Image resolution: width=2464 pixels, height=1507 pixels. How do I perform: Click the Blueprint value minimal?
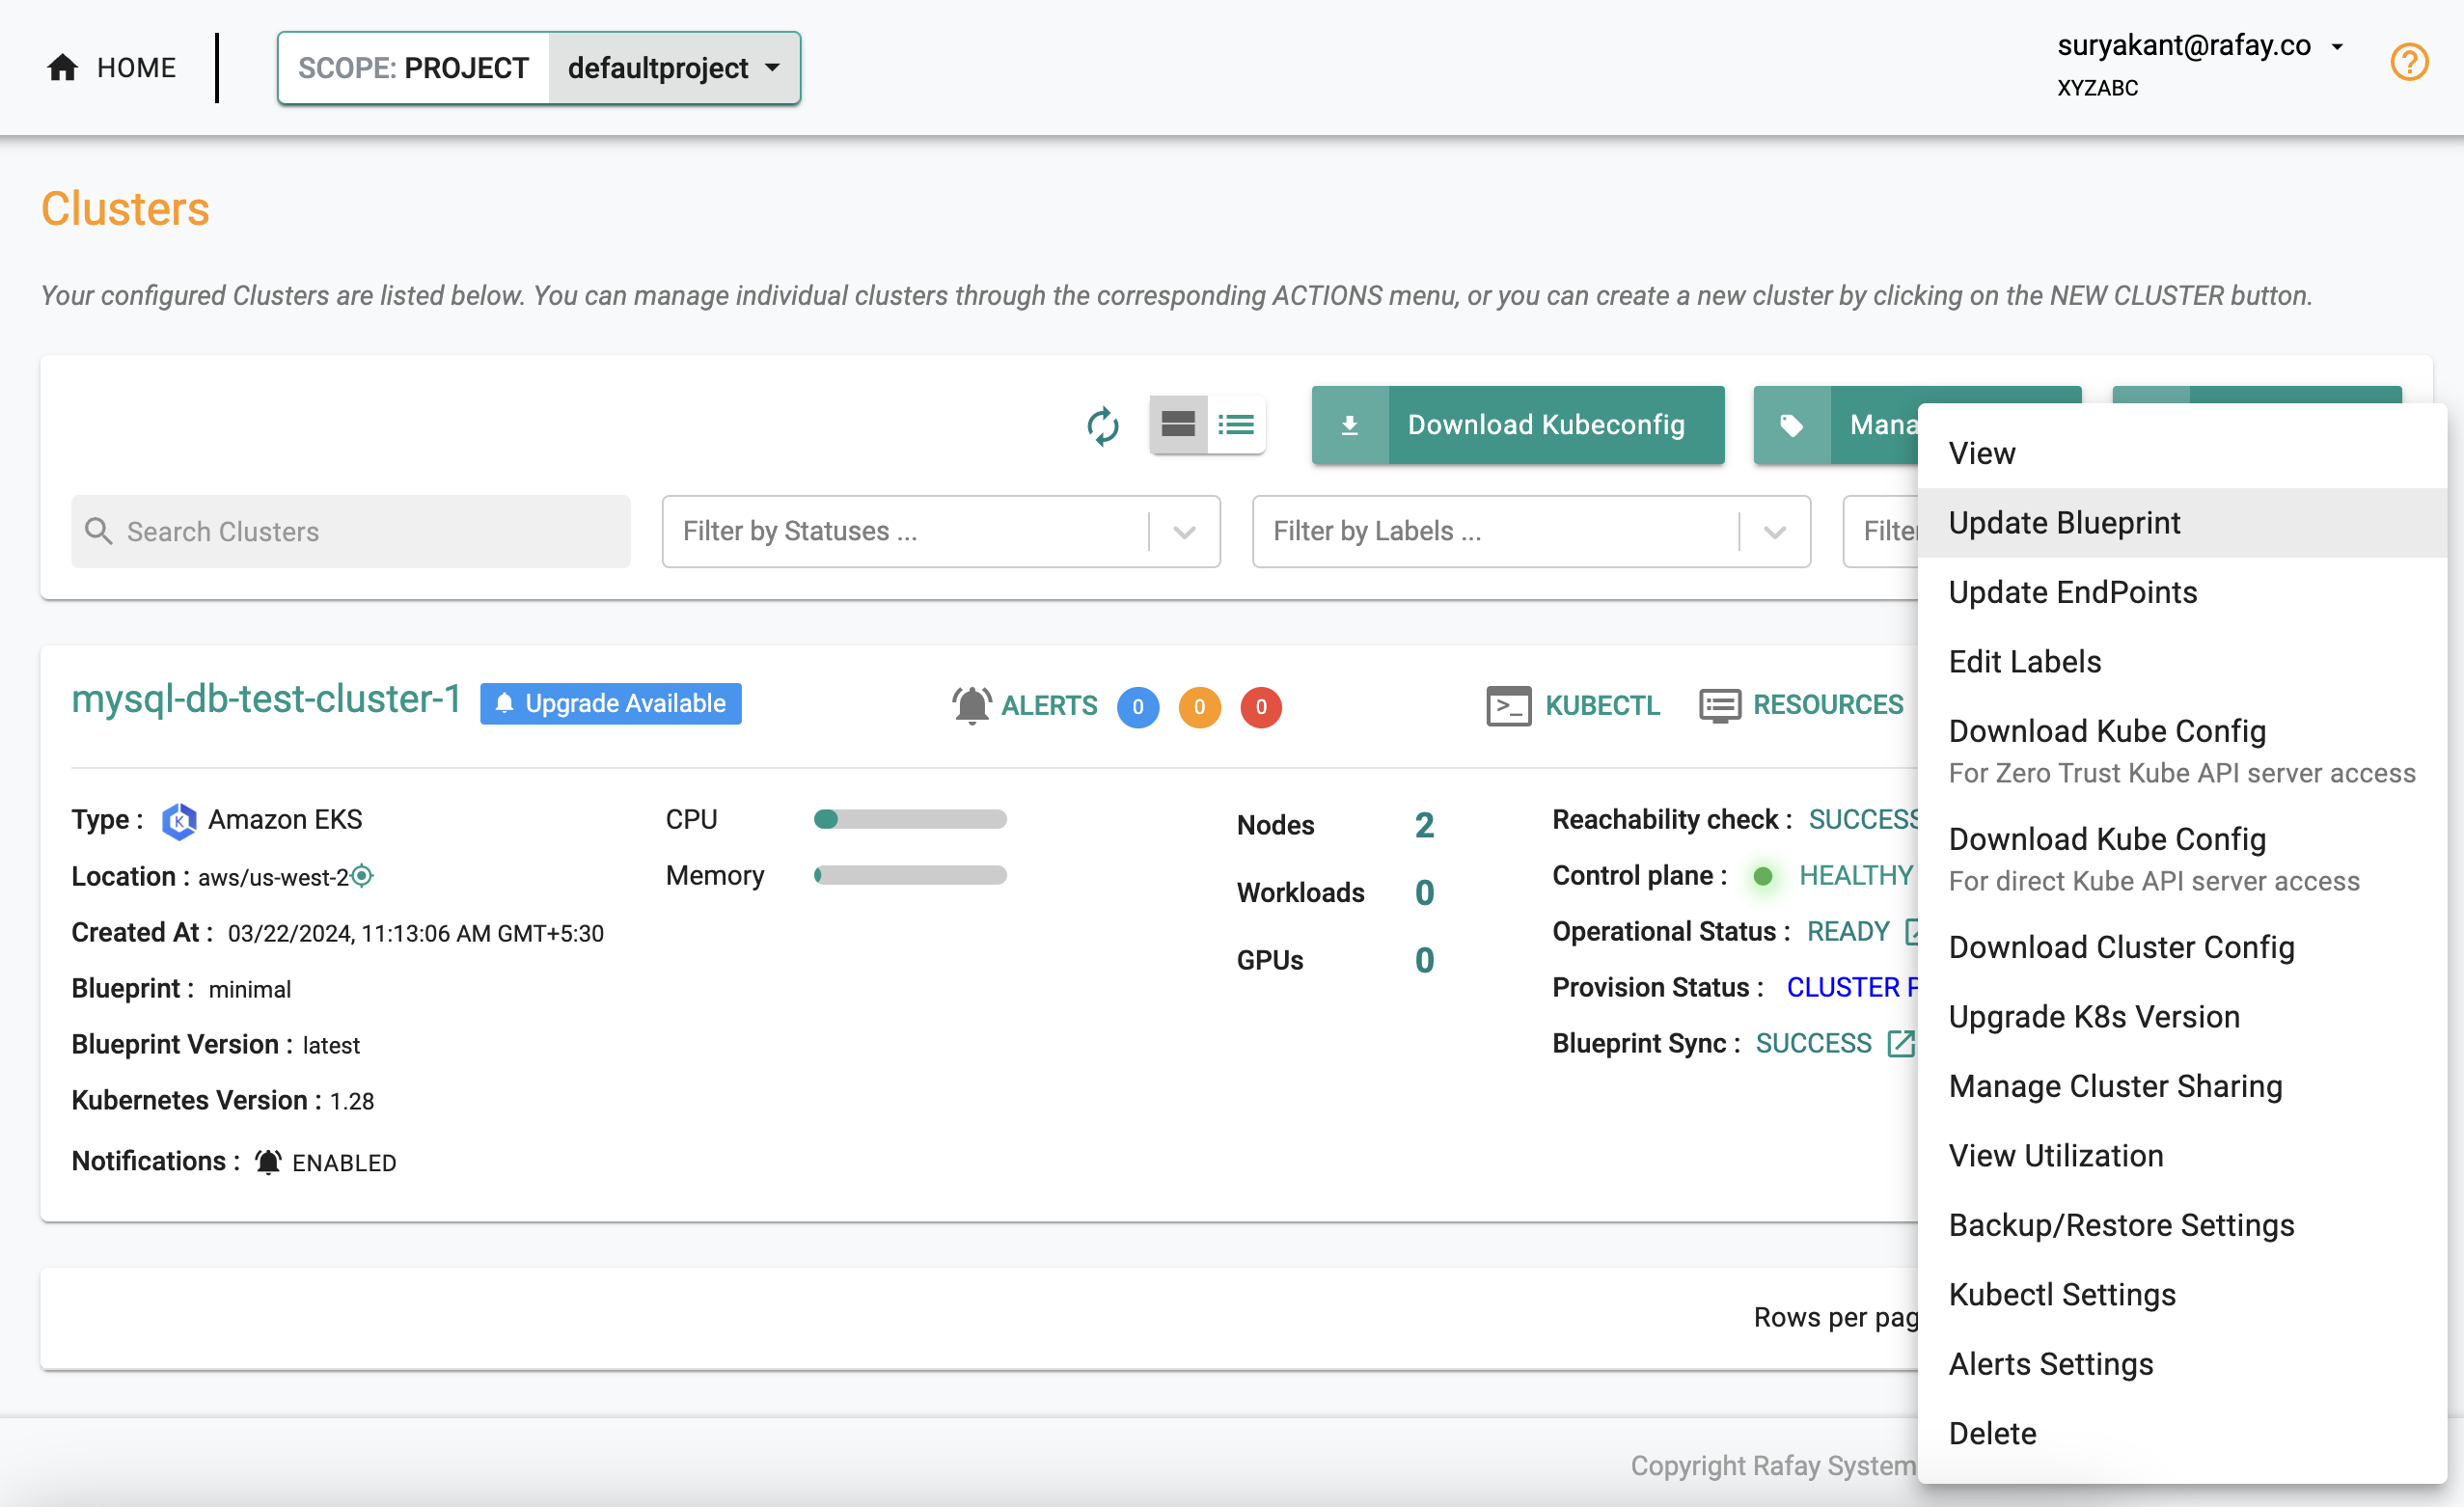coord(250,989)
